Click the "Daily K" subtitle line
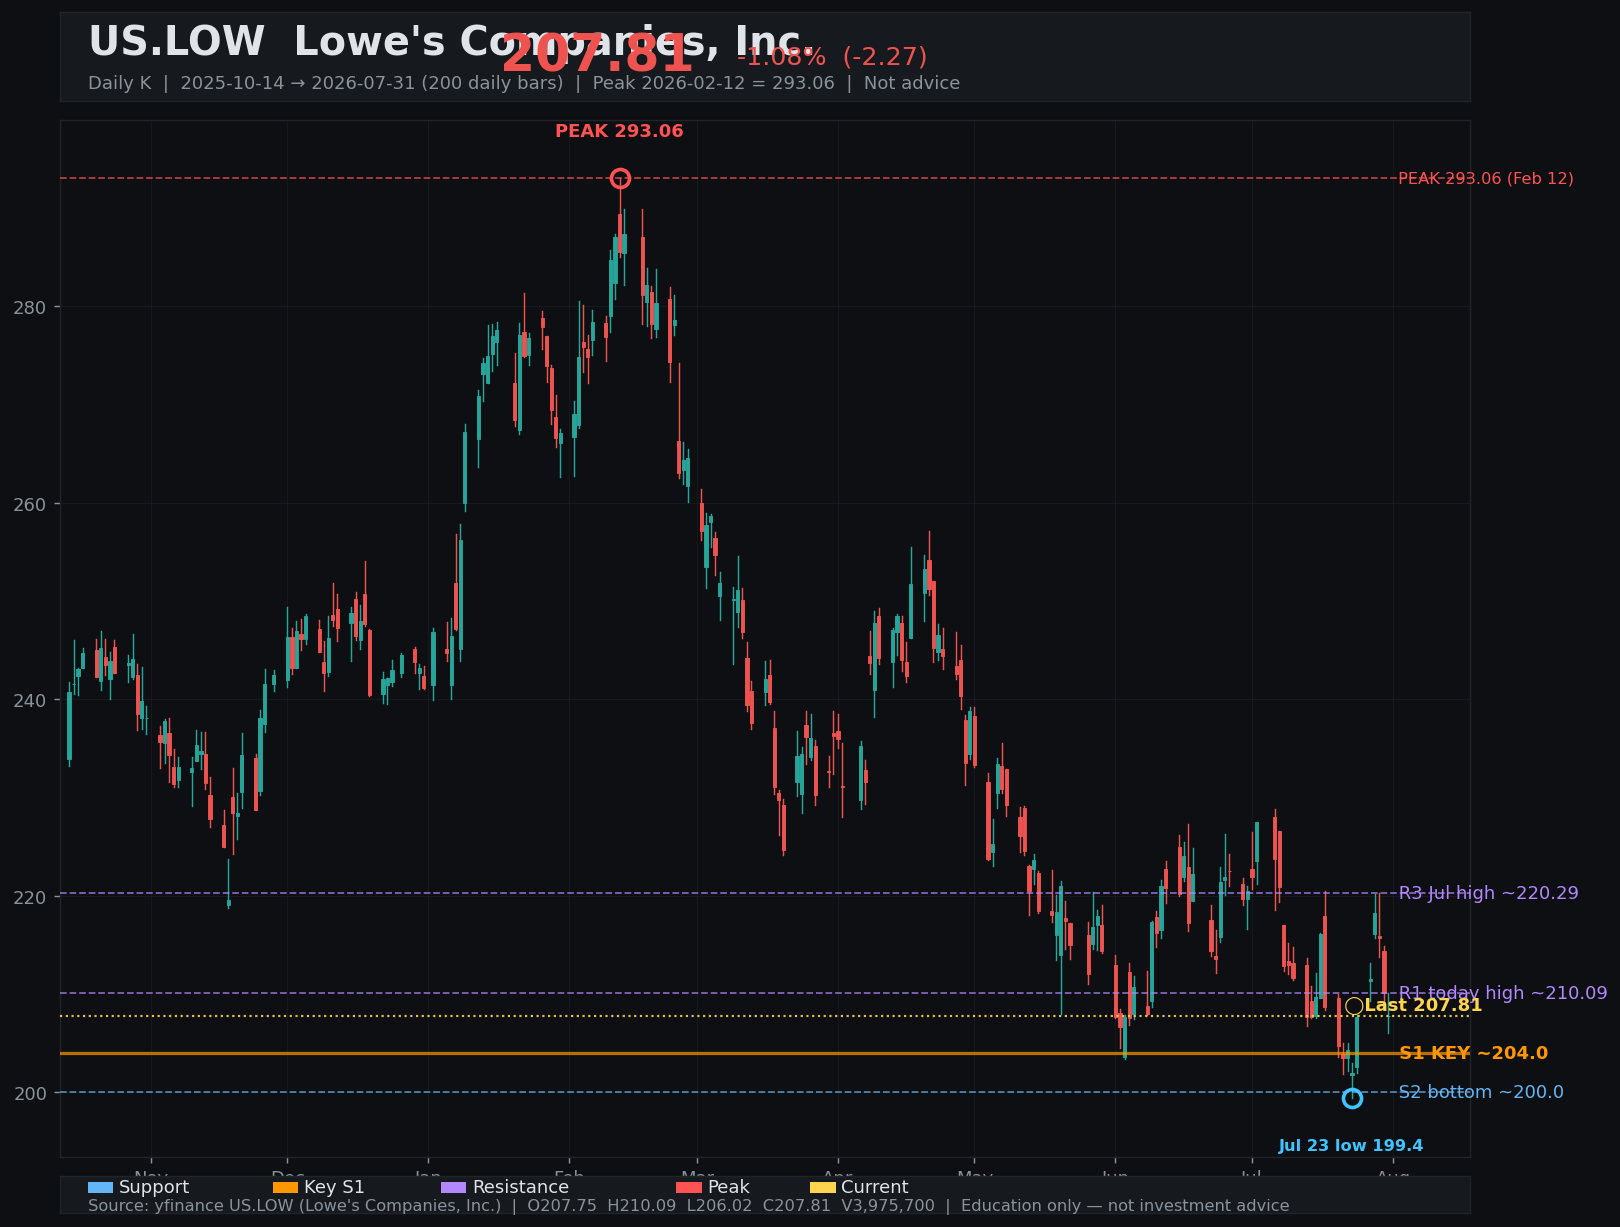This screenshot has height=1227, width=1620. (x=524, y=83)
